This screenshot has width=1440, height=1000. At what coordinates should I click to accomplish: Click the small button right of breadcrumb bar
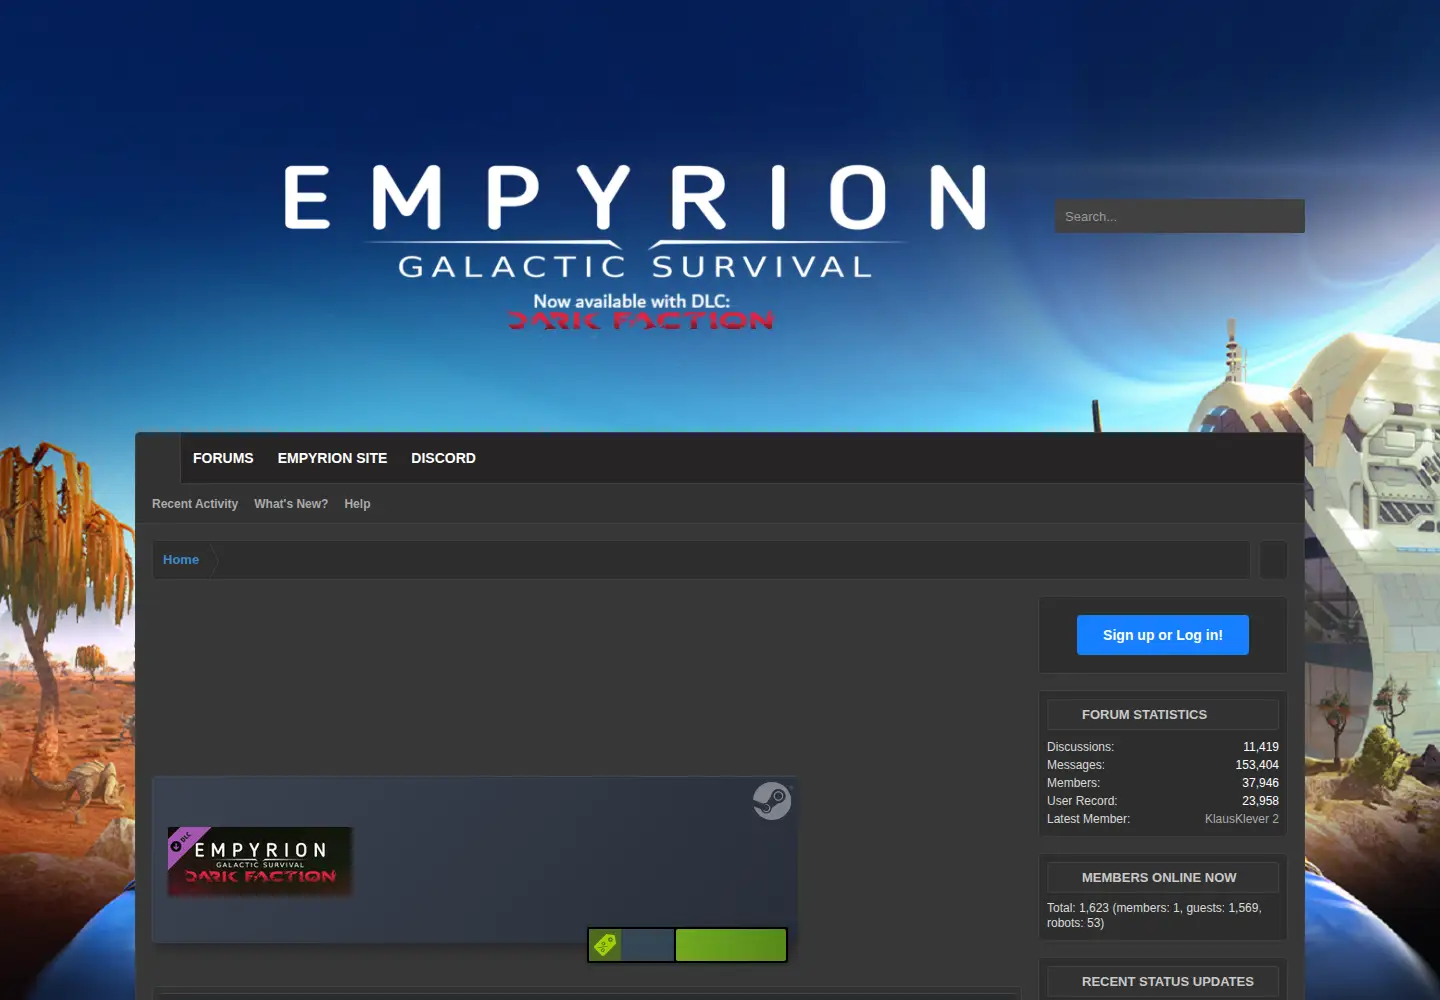[1273, 560]
